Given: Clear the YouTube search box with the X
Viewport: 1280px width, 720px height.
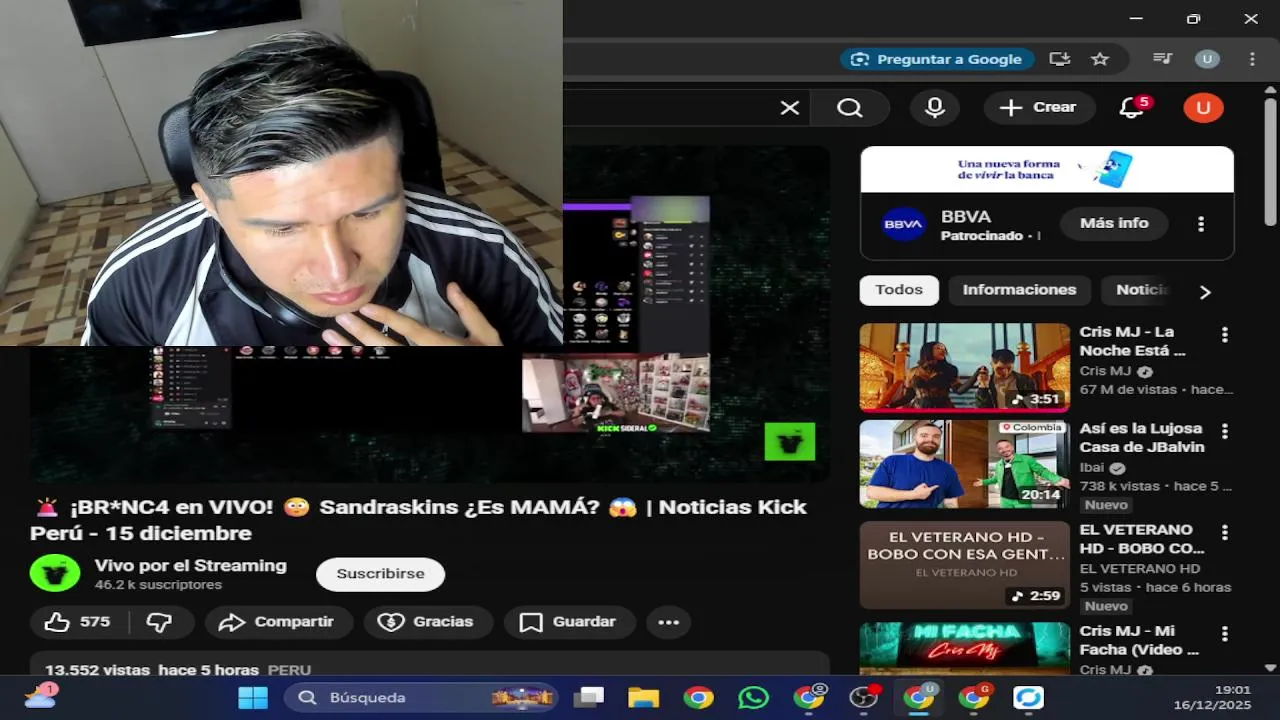Looking at the screenshot, I should tap(790, 108).
